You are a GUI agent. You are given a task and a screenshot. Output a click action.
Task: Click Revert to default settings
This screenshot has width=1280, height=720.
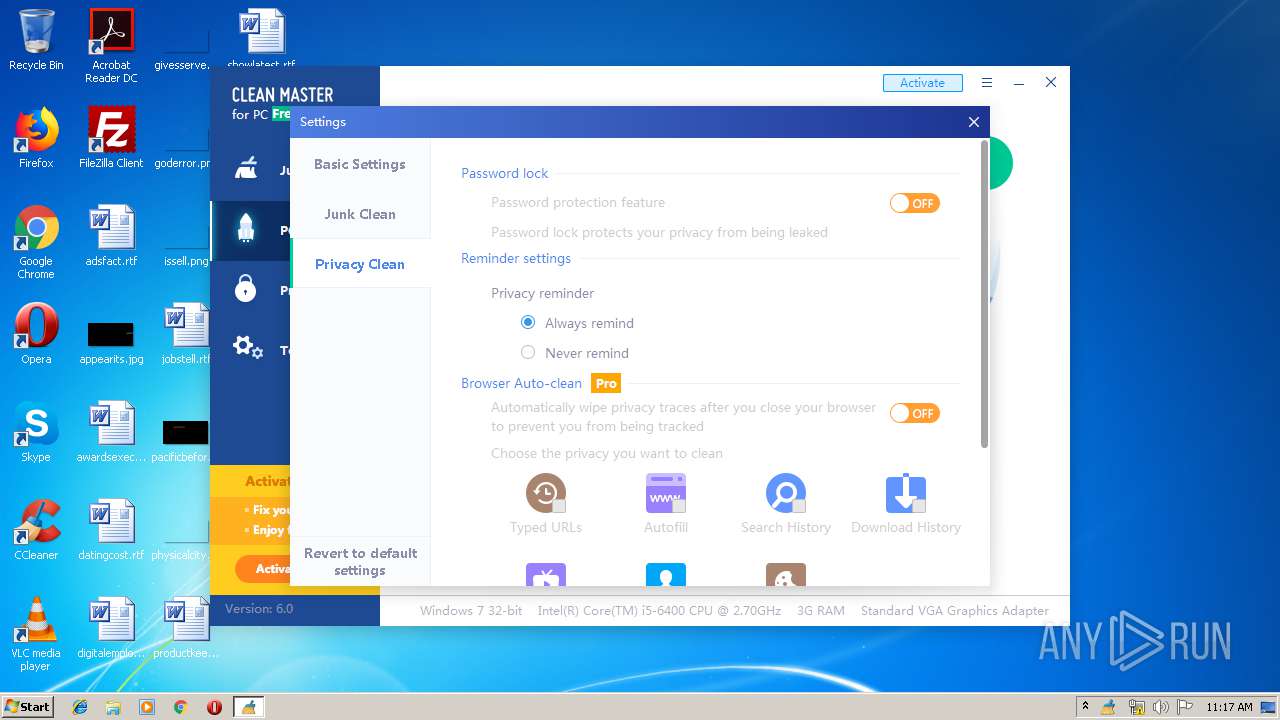[x=360, y=561]
